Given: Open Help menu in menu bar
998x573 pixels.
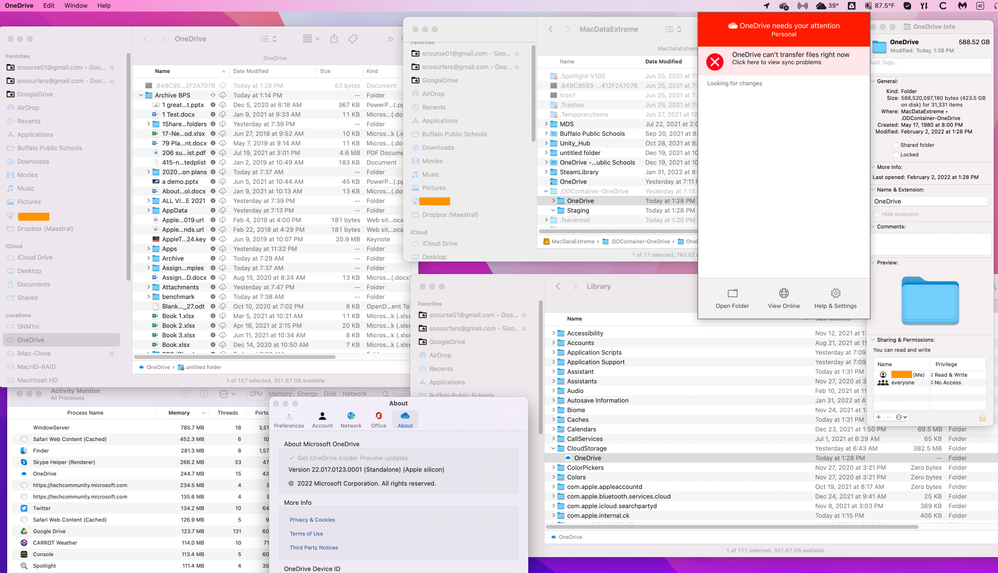Looking at the screenshot, I should pos(104,6).
